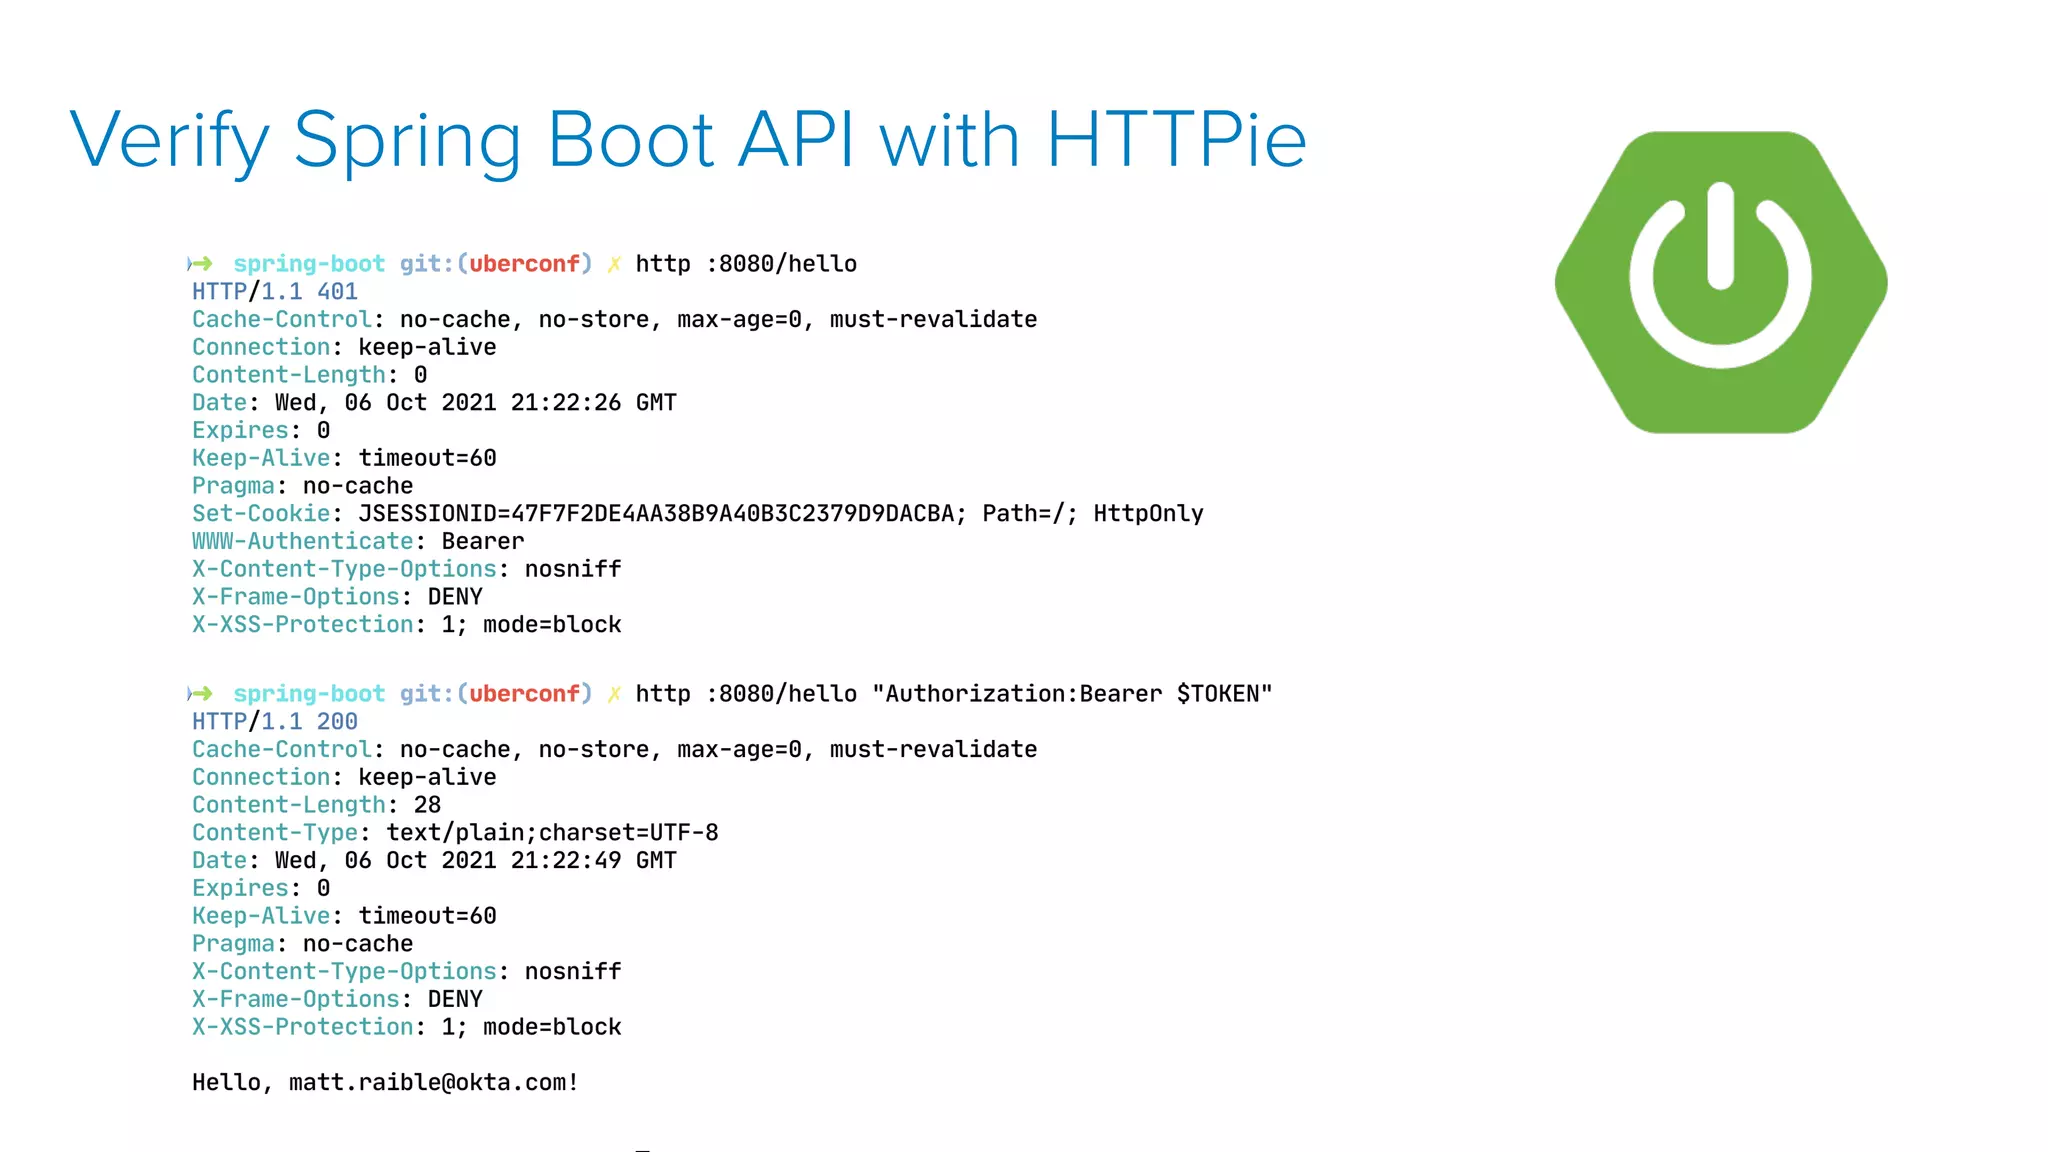Click the second 'spring-boot' directory name

(309, 694)
